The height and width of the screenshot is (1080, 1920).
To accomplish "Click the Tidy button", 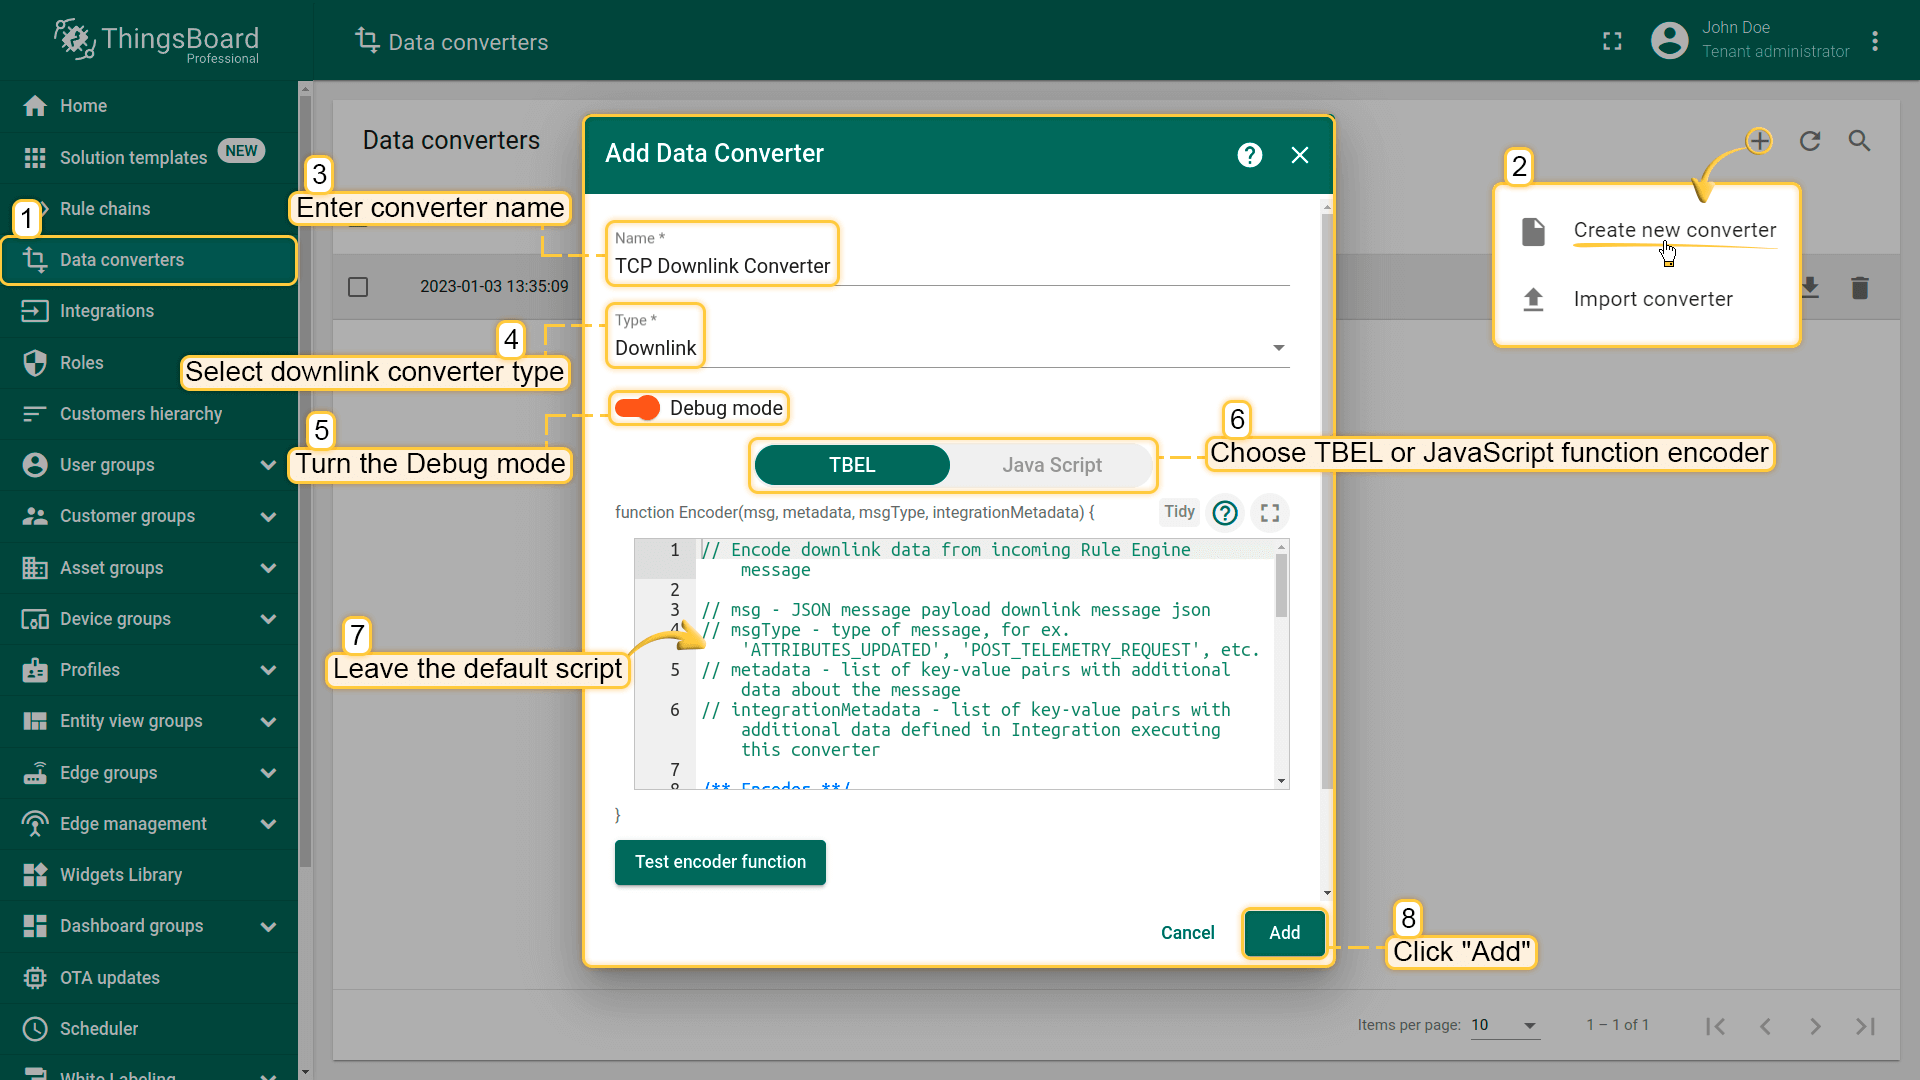I will (x=1180, y=512).
